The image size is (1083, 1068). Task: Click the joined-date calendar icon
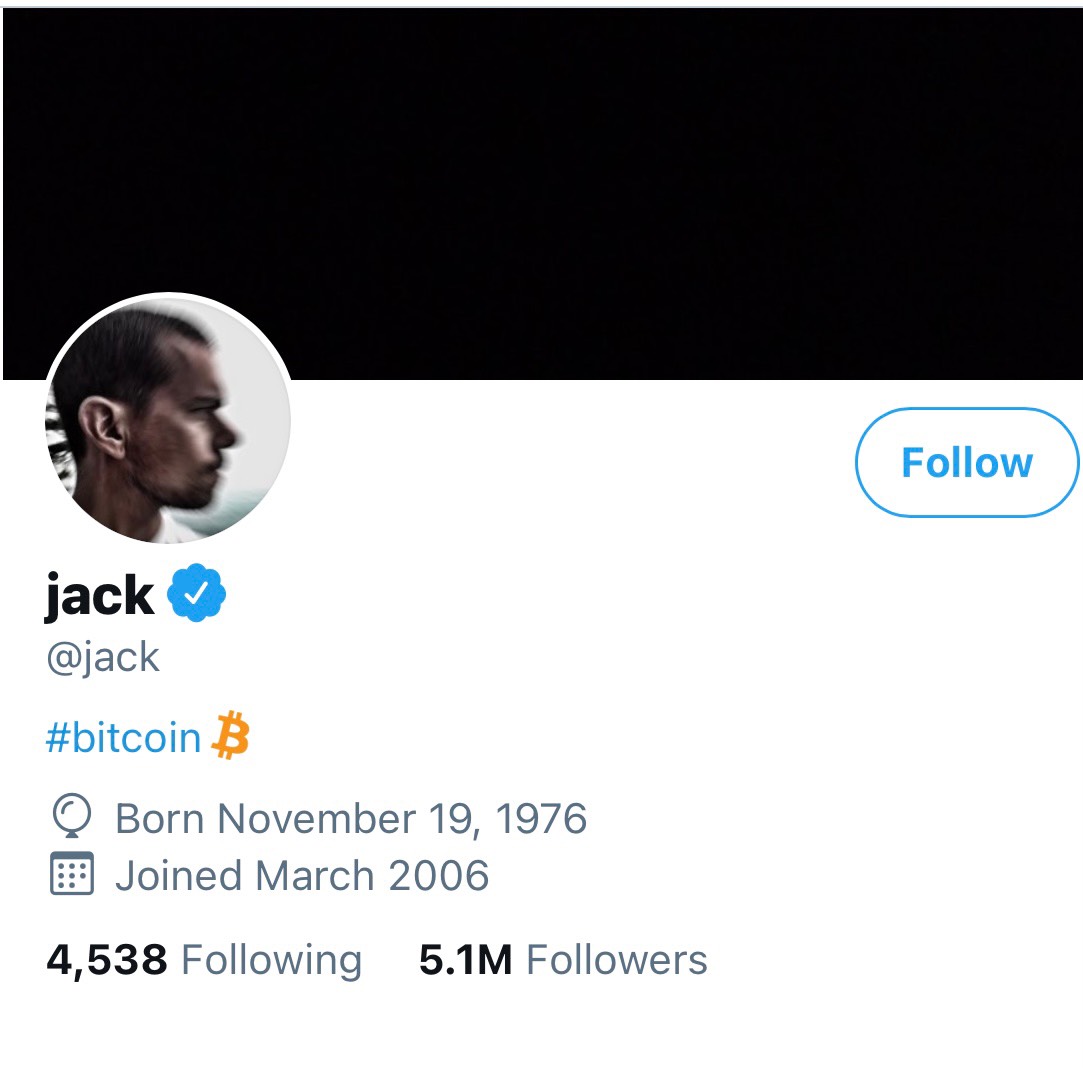pos(72,874)
